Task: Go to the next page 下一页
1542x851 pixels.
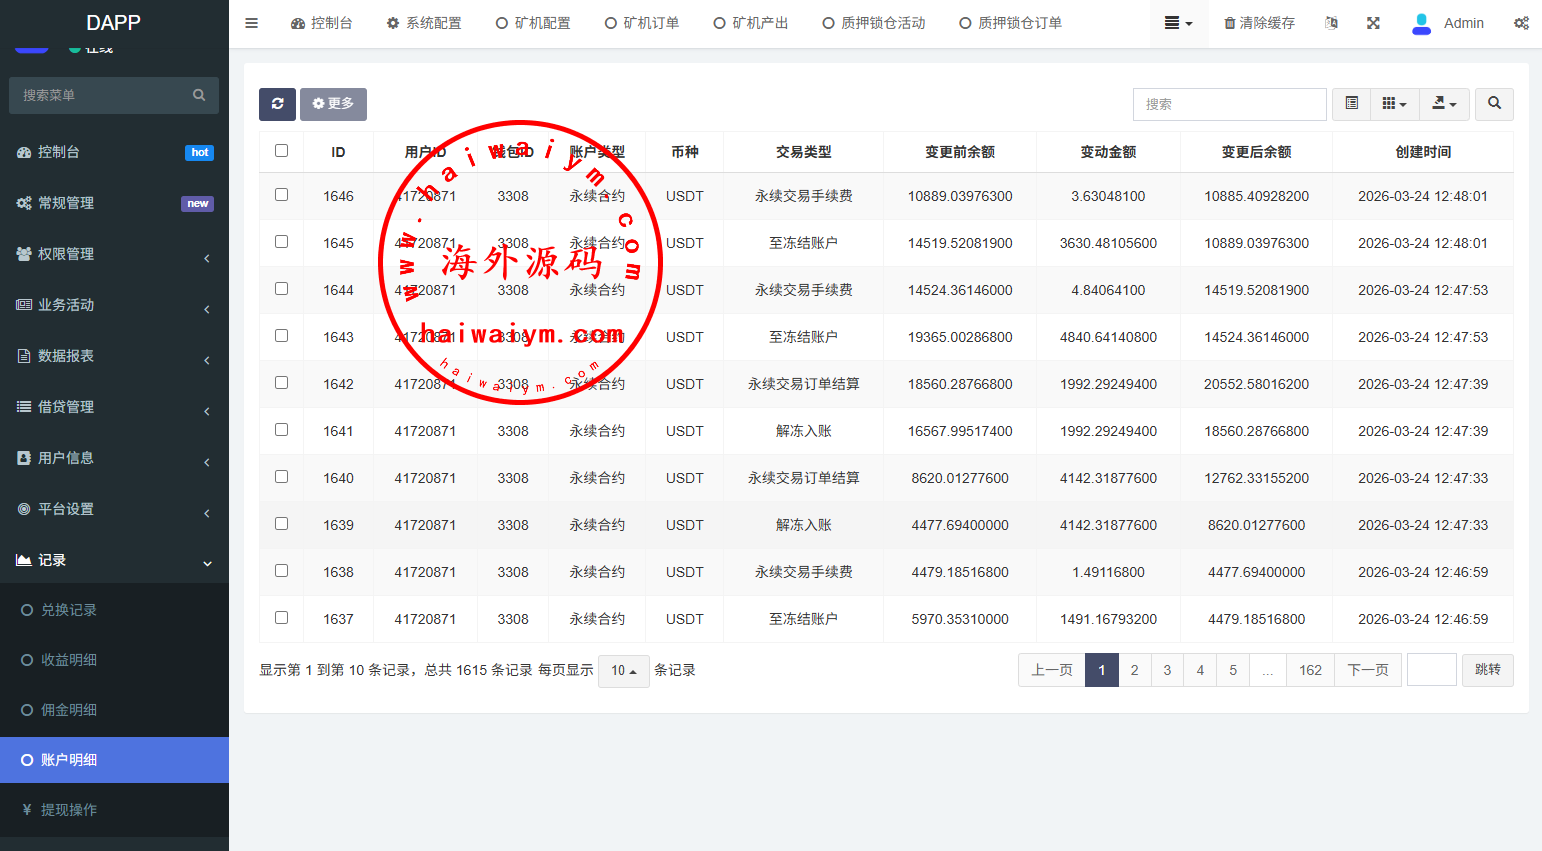Action: [x=1367, y=670]
